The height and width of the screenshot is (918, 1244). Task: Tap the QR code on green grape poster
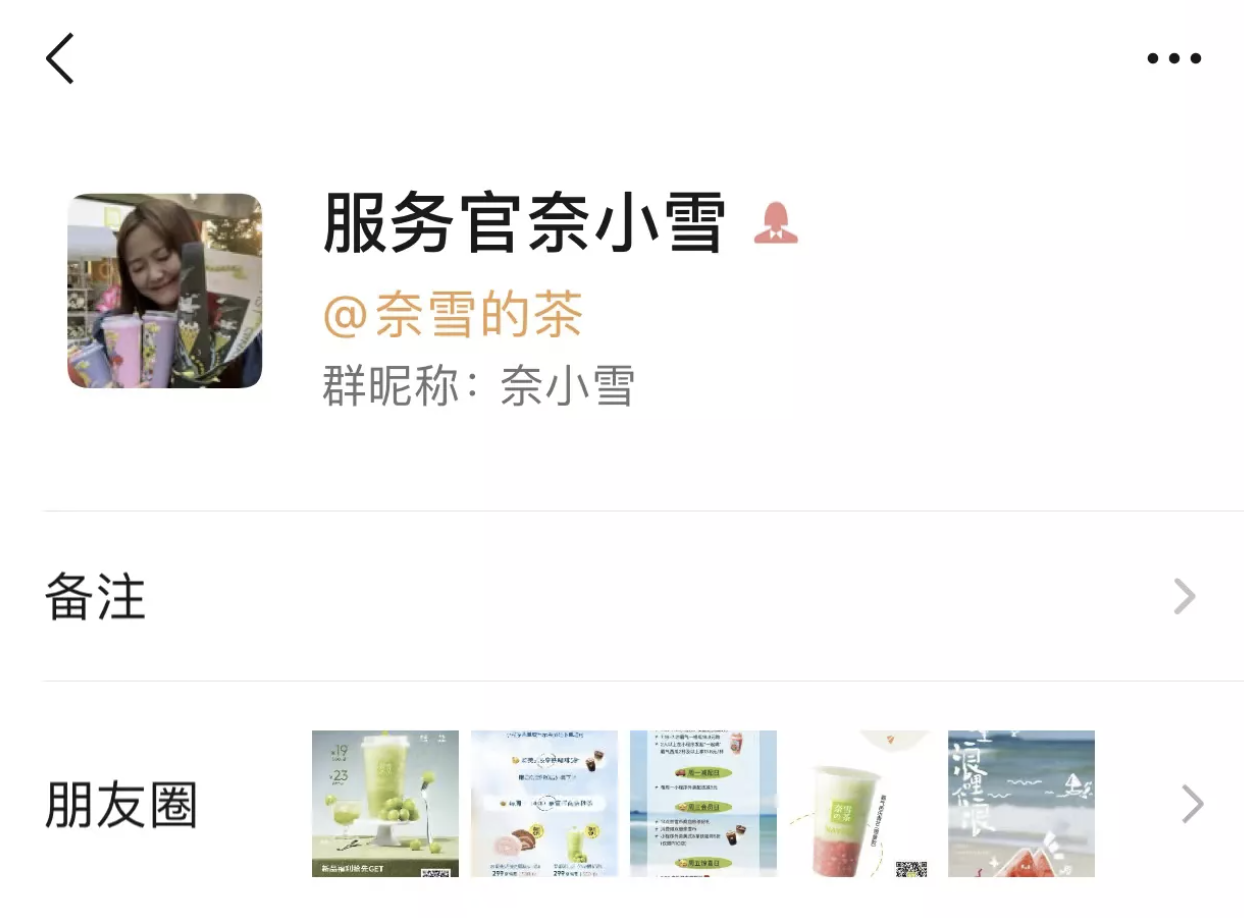pos(436,872)
